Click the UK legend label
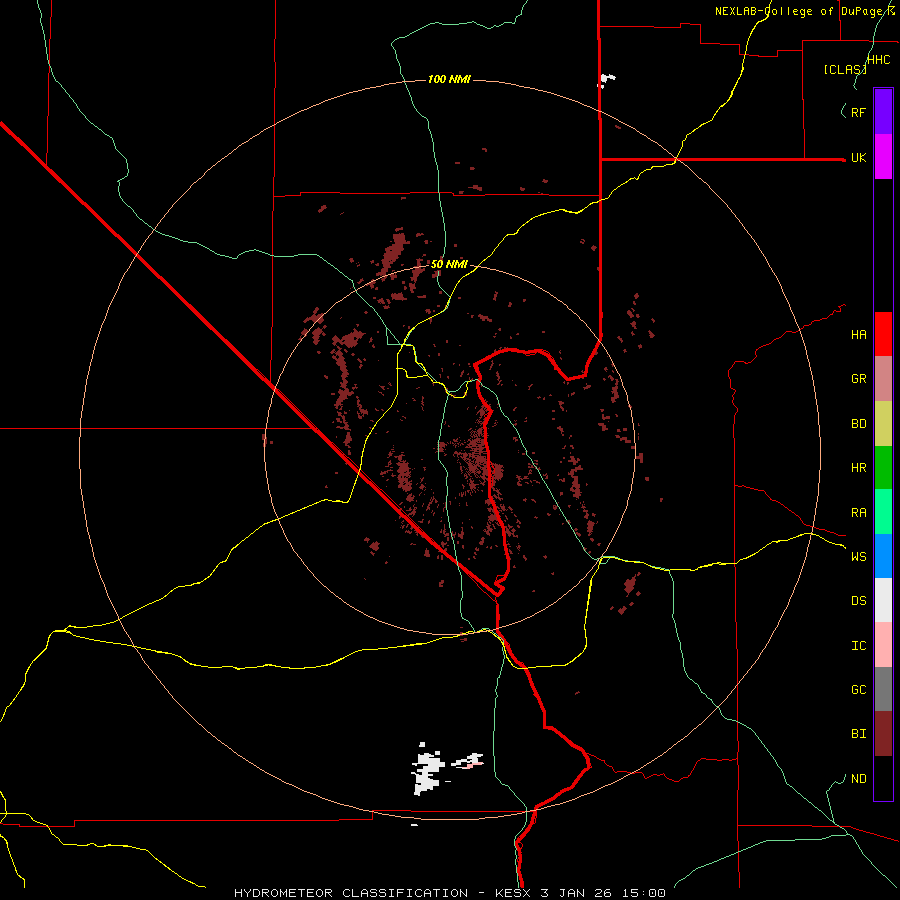The height and width of the screenshot is (900, 900). click(x=858, y=158)
